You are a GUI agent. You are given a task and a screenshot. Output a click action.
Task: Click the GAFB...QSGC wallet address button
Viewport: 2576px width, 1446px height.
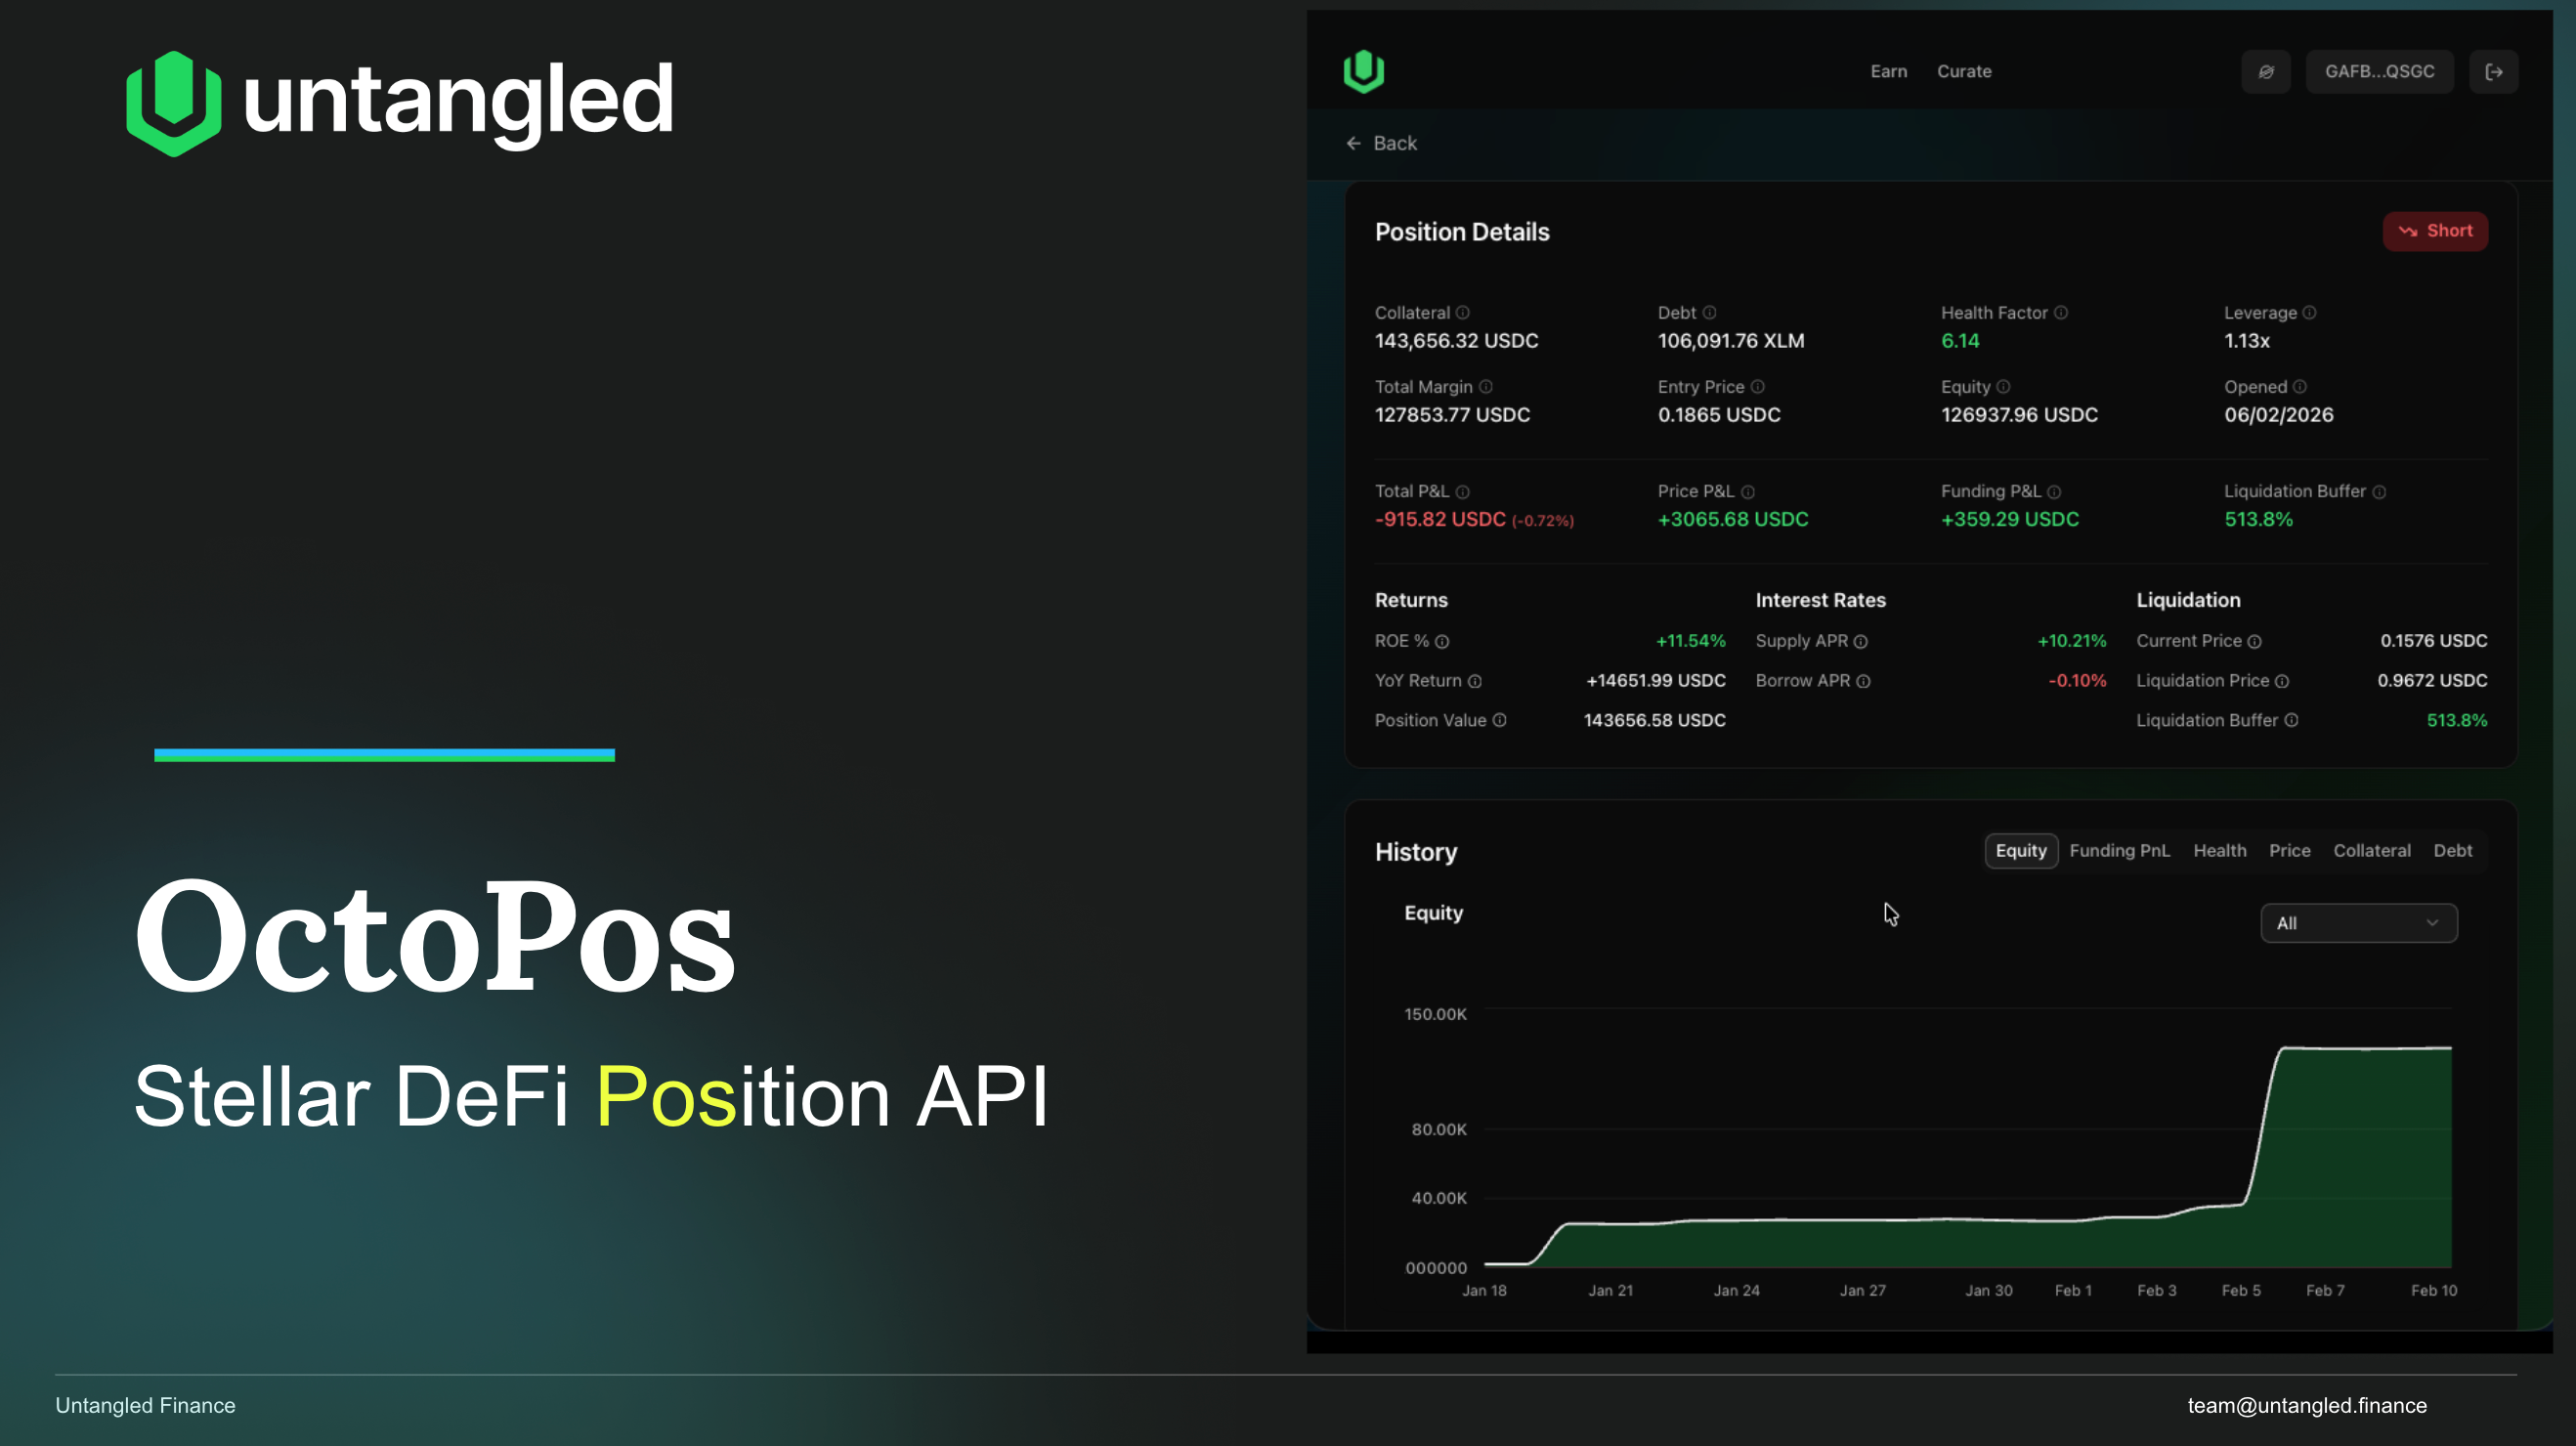[2378, 71]
